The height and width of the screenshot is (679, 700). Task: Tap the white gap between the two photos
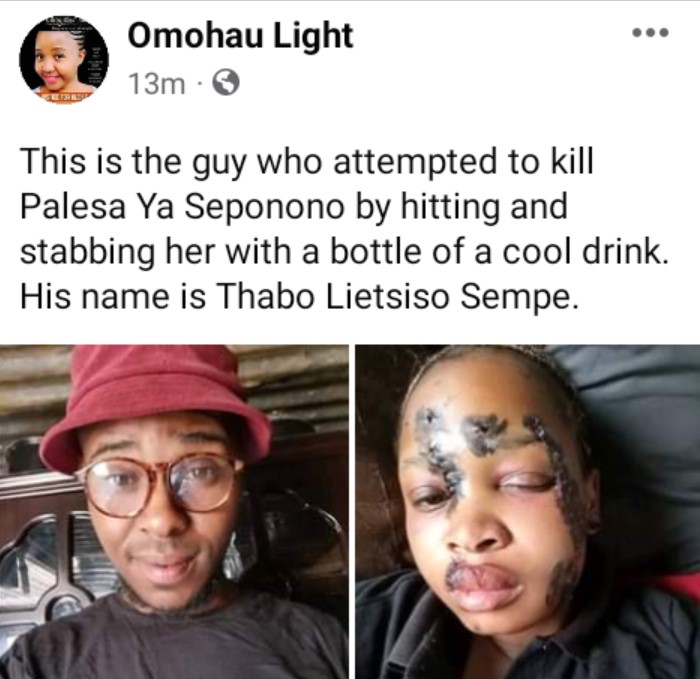[x=352, y=512]
